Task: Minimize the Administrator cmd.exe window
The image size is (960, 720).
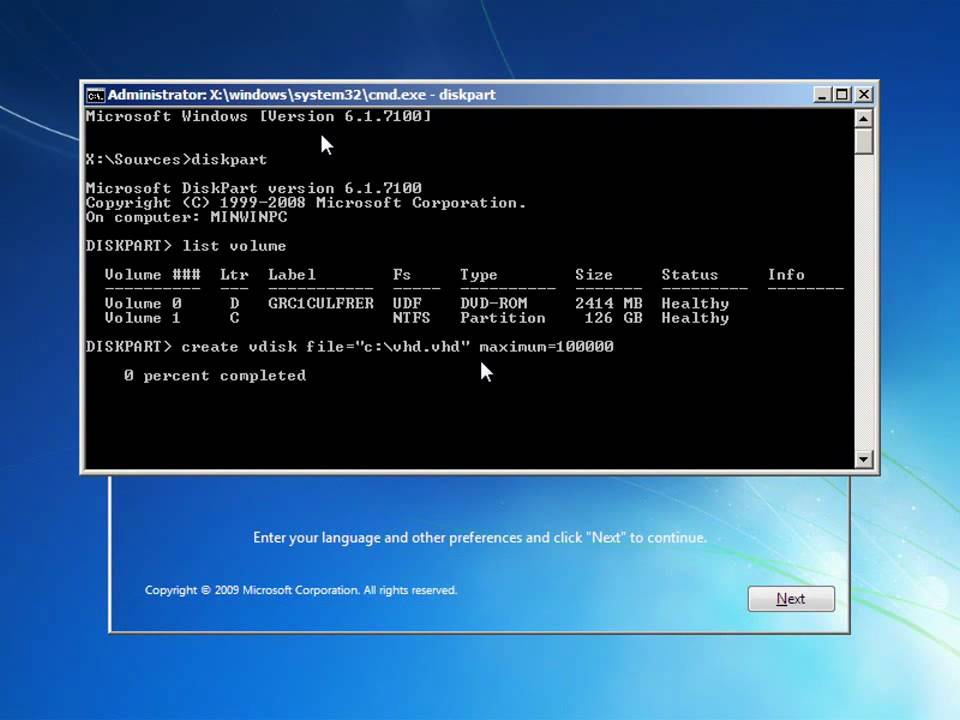Action: [822, 95]
